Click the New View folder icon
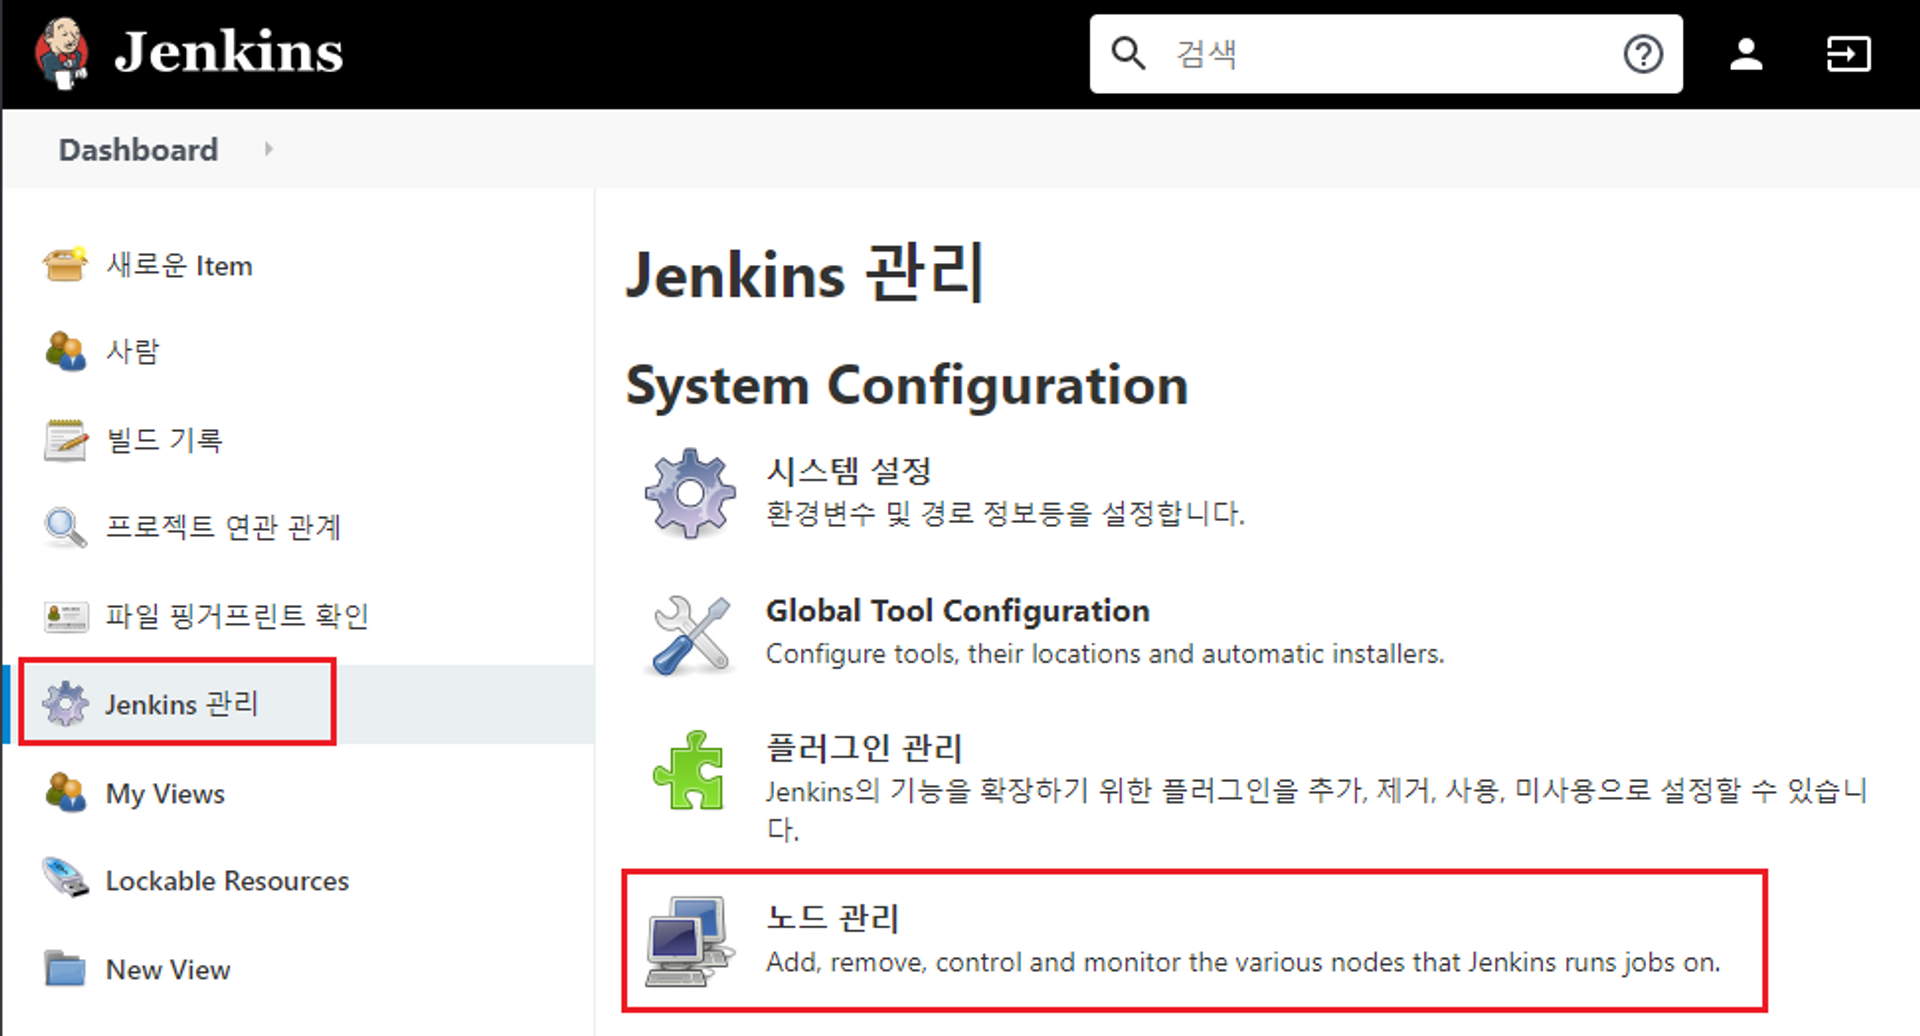1920x1036 pixels. tap(65, 968)
